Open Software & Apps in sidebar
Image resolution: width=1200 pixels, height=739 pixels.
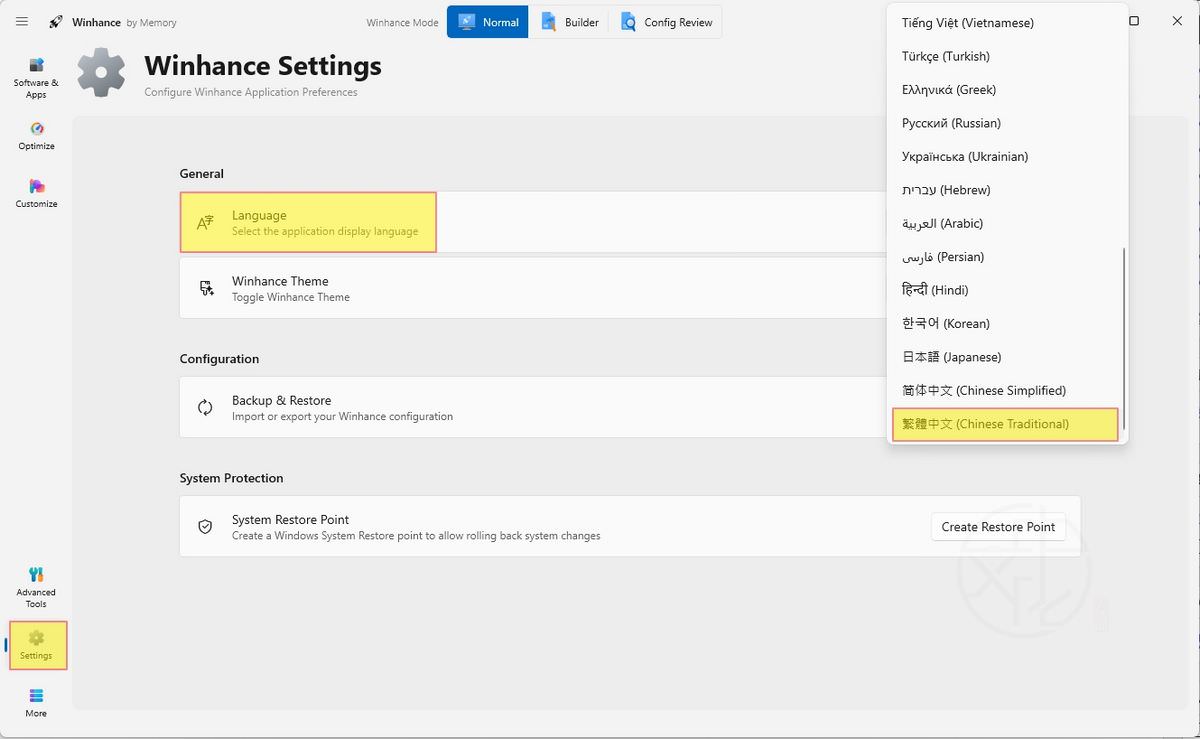point(36,78)
